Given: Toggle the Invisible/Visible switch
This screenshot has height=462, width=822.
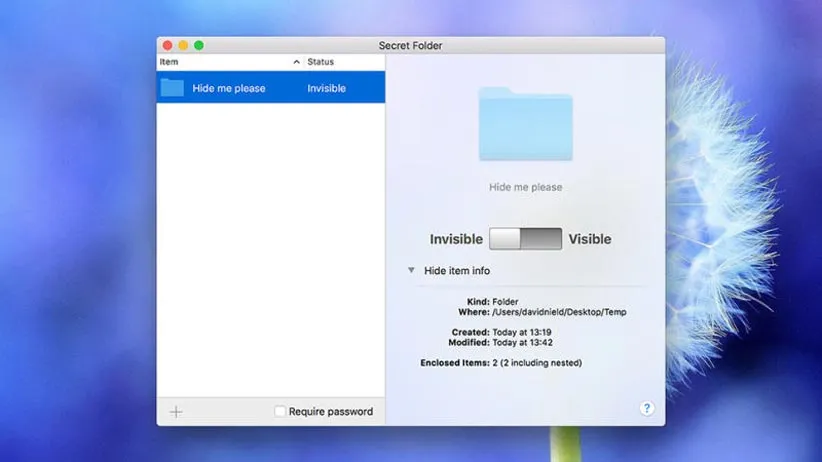Looking at the screenshot, I should click(525, 239).
